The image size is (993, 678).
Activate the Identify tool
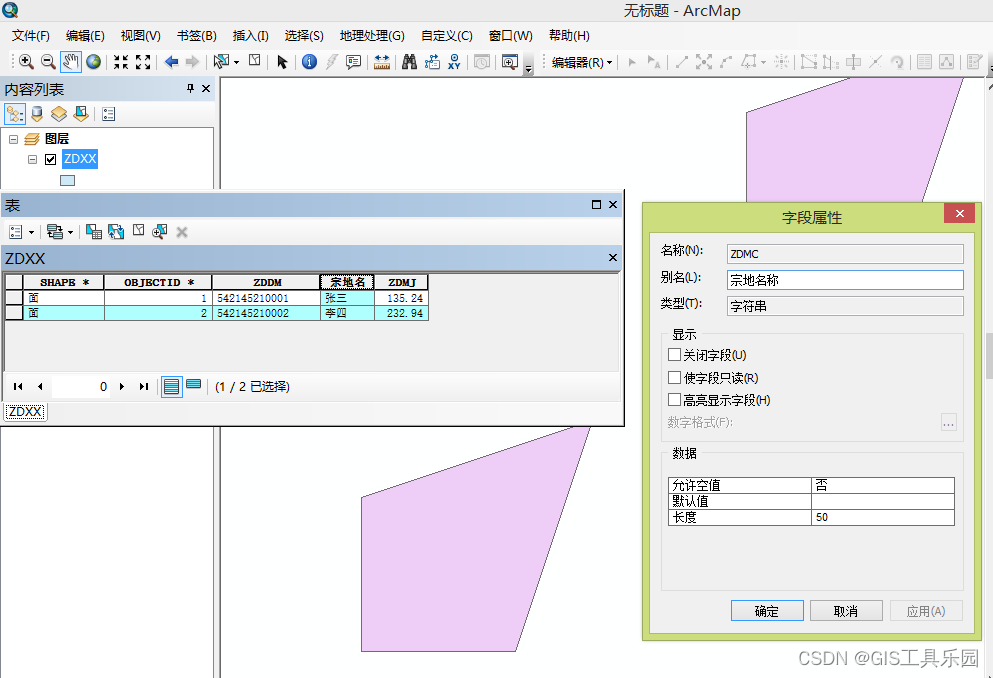coord(310,61)
